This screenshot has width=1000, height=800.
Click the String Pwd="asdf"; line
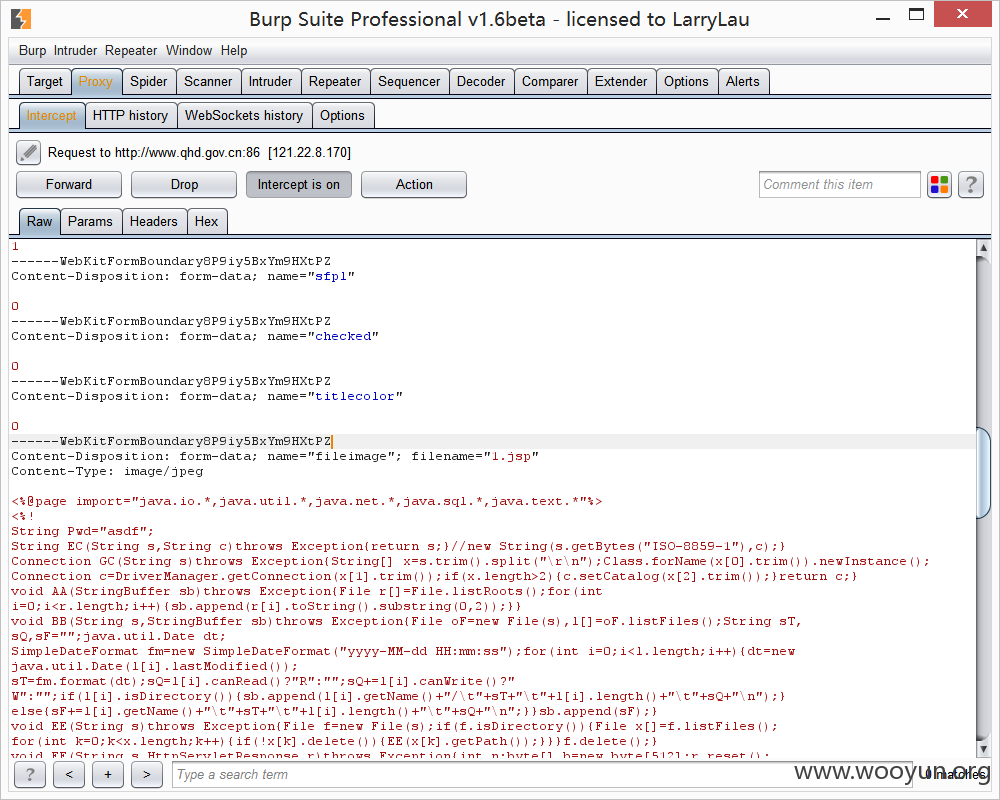click(x=82, y=531)
